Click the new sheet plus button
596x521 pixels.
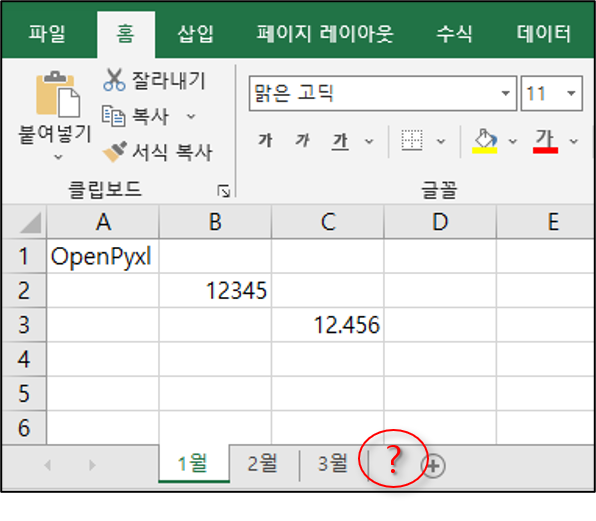tap(433, 466)
